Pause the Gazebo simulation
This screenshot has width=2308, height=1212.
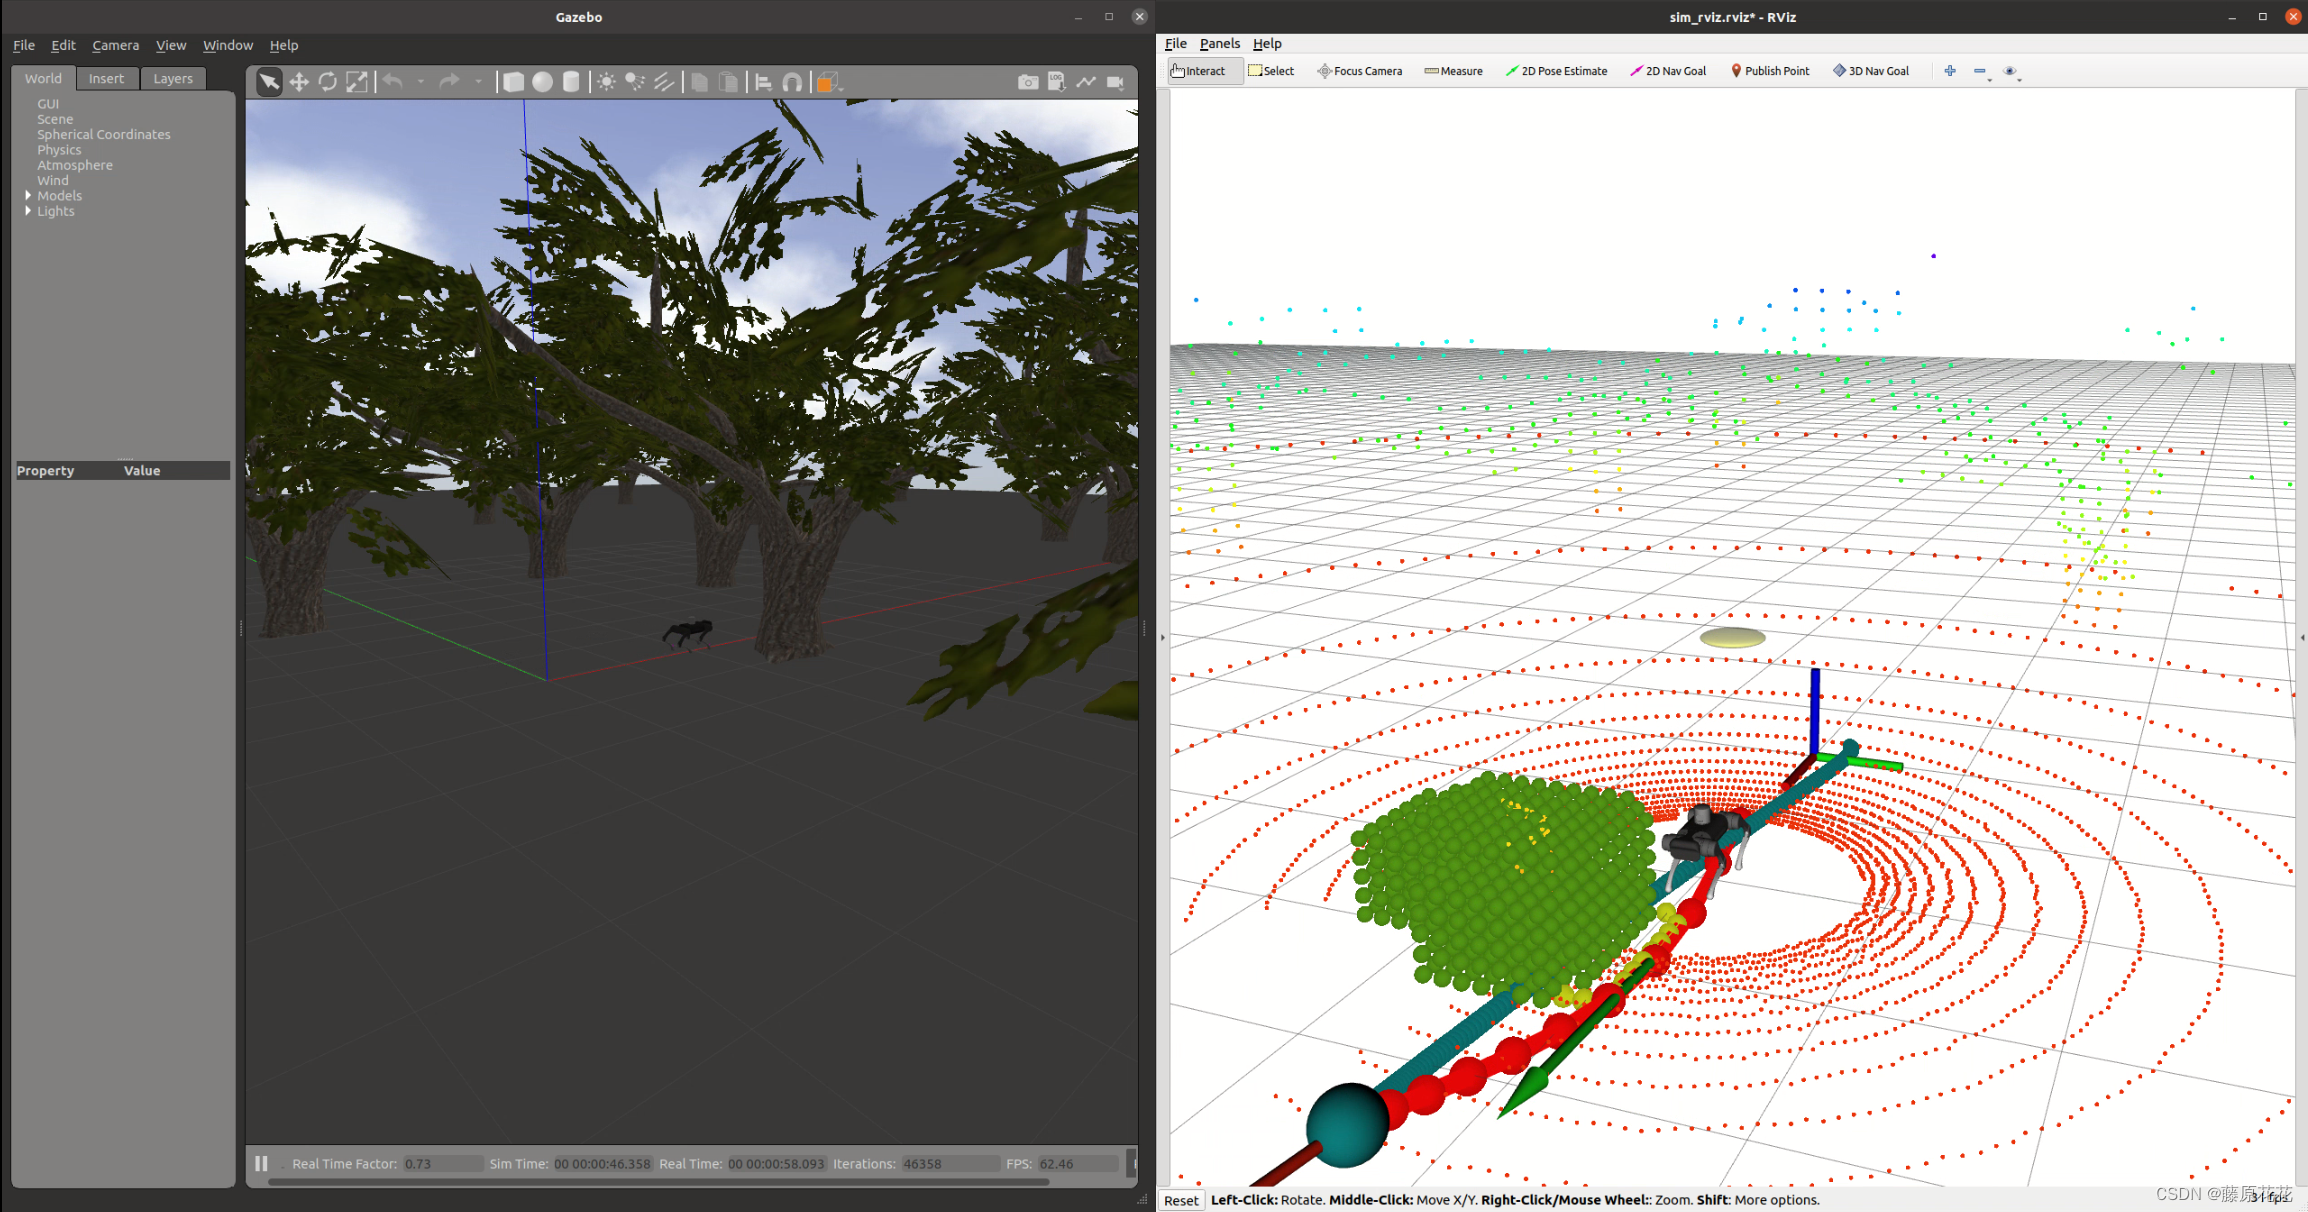(261, 1163)
